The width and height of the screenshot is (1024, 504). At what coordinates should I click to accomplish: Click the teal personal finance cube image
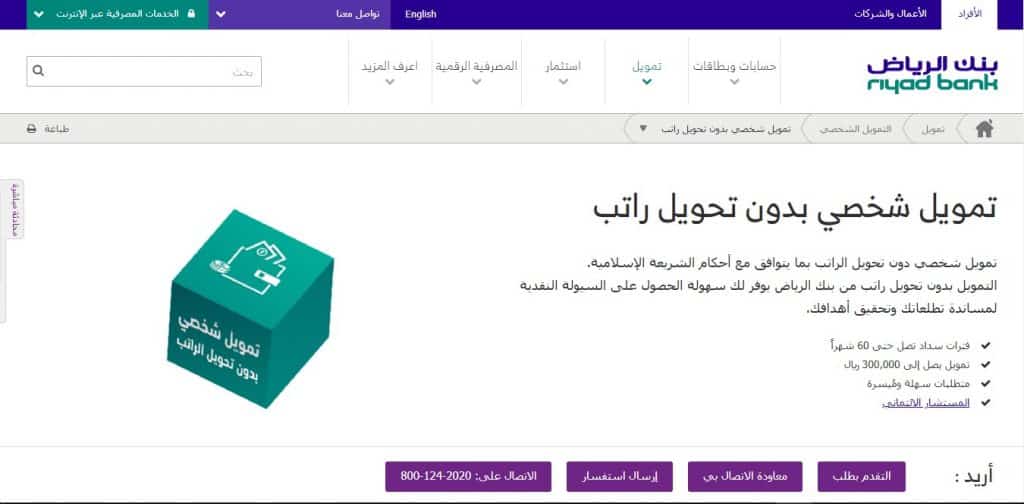tap(251, 309)
